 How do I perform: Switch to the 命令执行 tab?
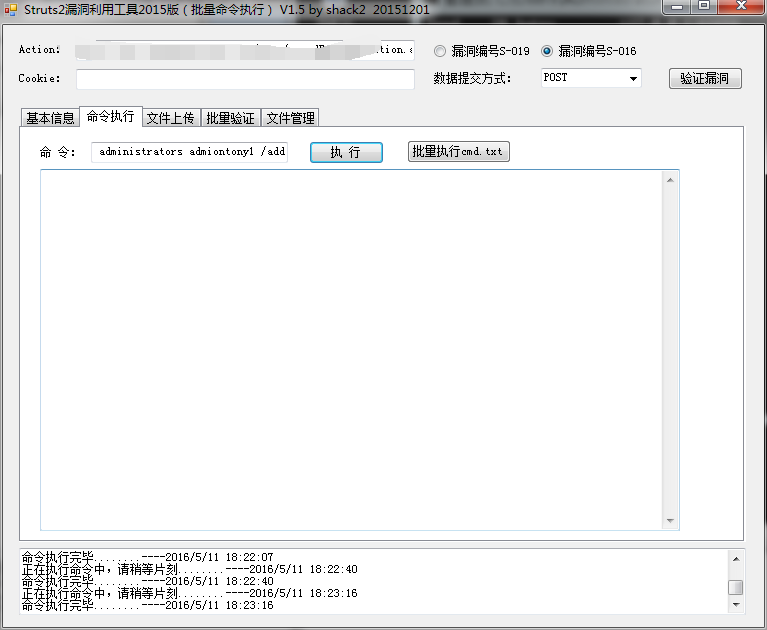click(x=111, y=116)
